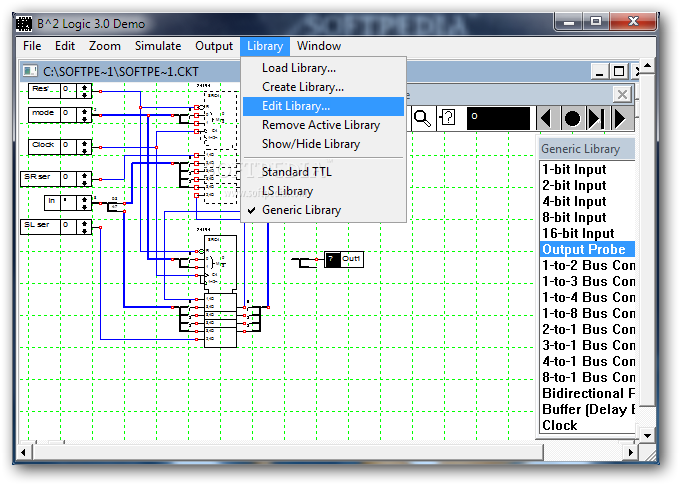Choose Show/Hide Library option

point(324,144)
